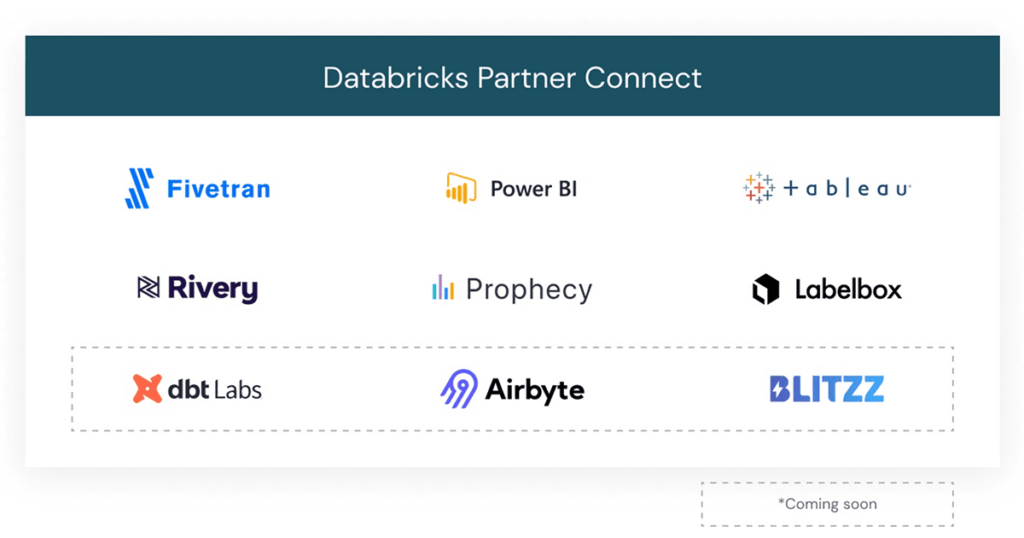Open the Tableau wordmark

pos(846,189)
